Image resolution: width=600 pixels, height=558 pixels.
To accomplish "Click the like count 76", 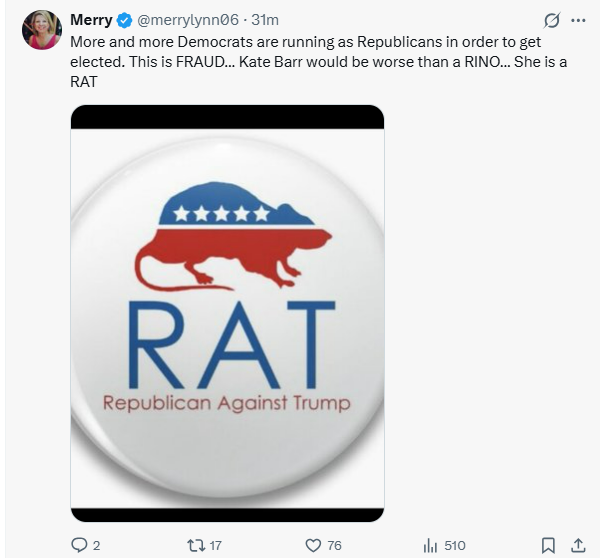I will click(334, 545).
